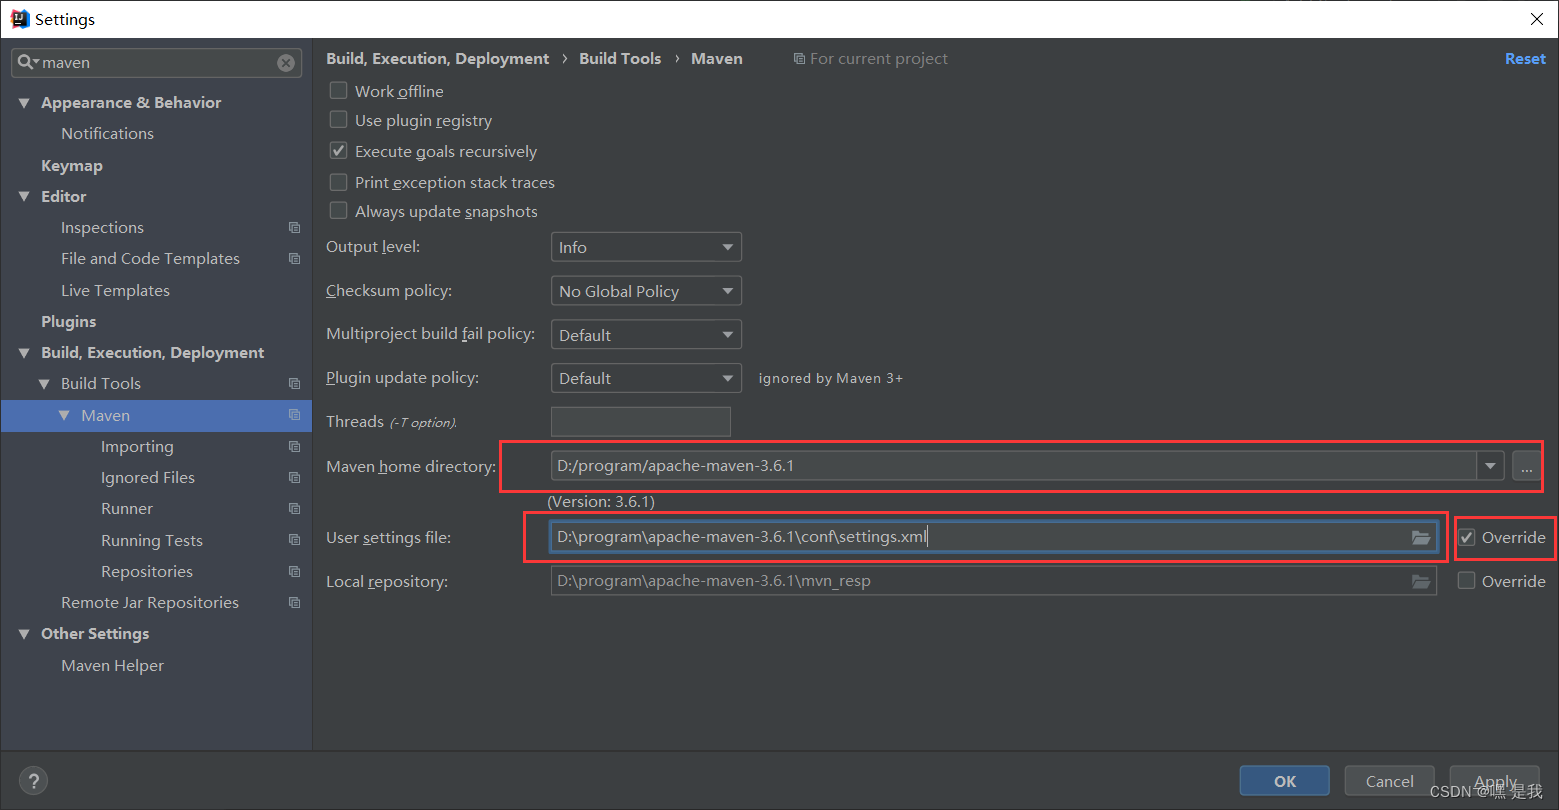Click Build, Execution, Deployment breadcrumb

click(x=437, y=59)
